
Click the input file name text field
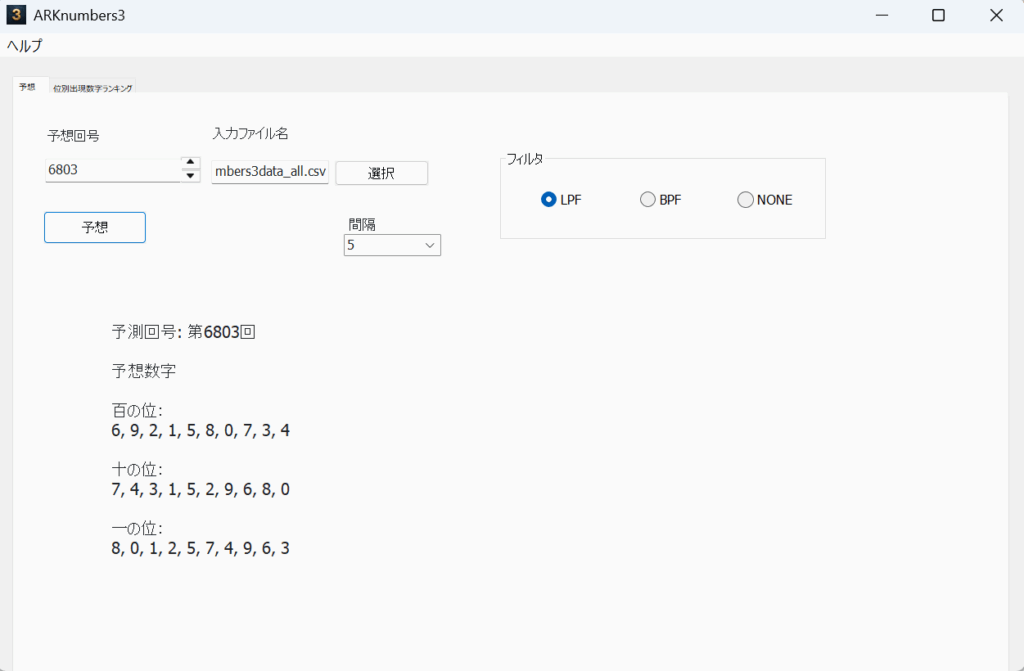[x=270, y=172]
